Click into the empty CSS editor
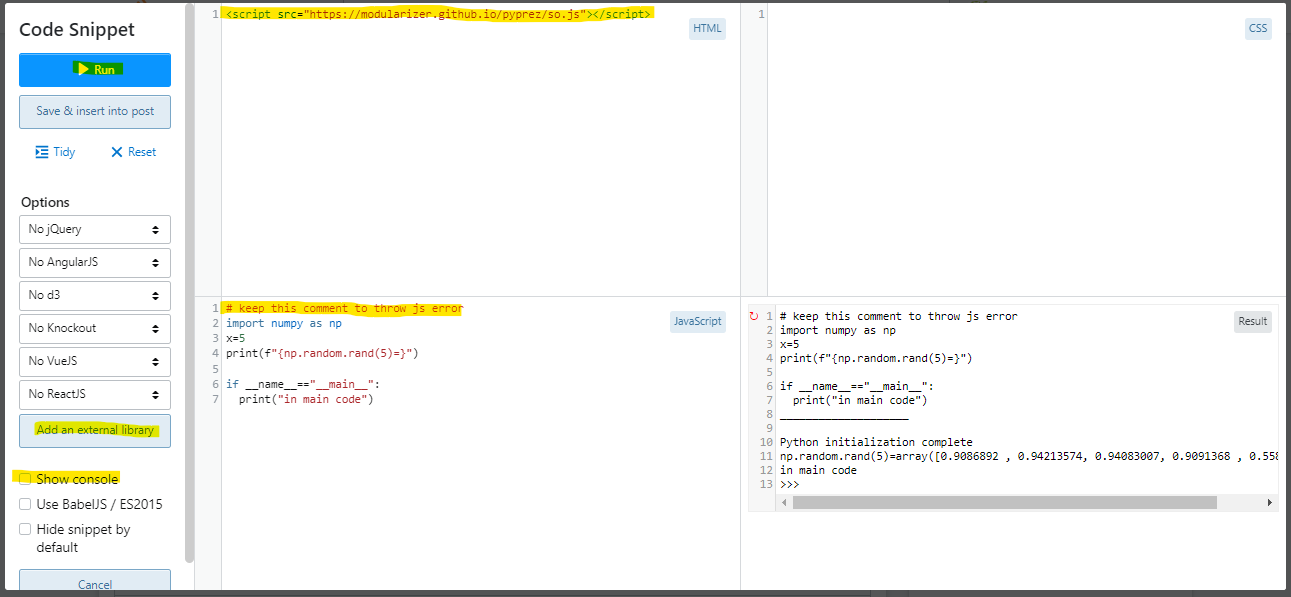 pyautogui.click(x=1026, y=150)
